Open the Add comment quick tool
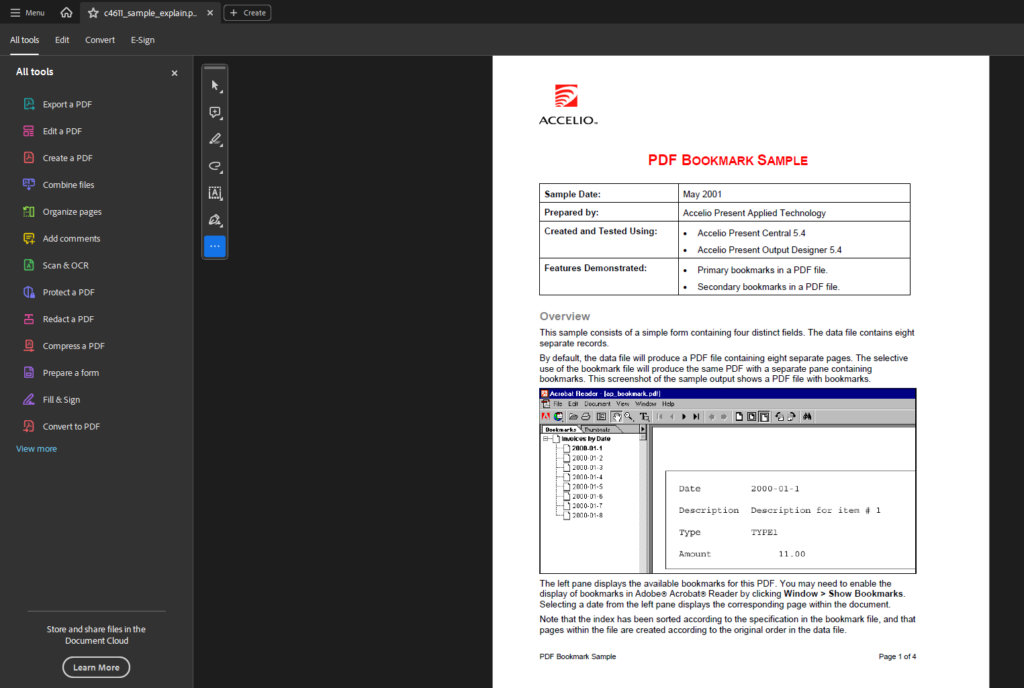Viewport: 1024px width, 688px height. point(215,113)
